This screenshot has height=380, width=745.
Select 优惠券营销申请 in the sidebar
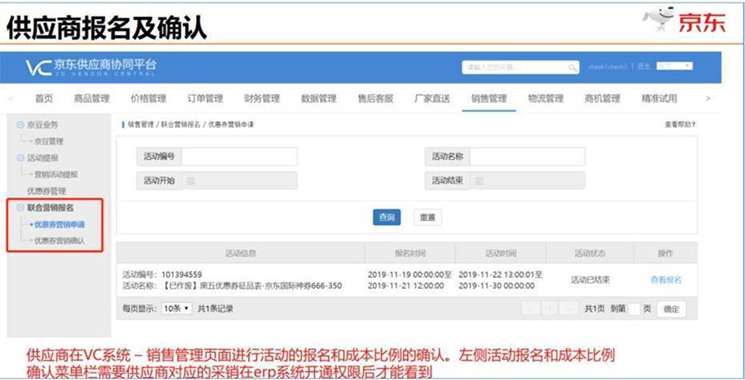click(59, 224)
